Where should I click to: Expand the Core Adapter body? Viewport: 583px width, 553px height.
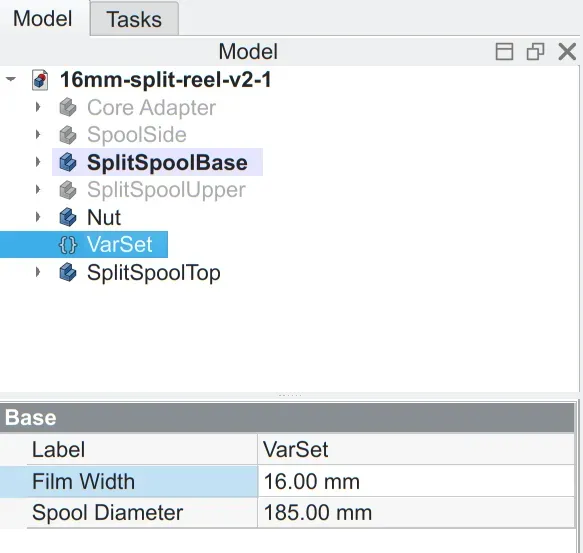click(x=38, y=107)
